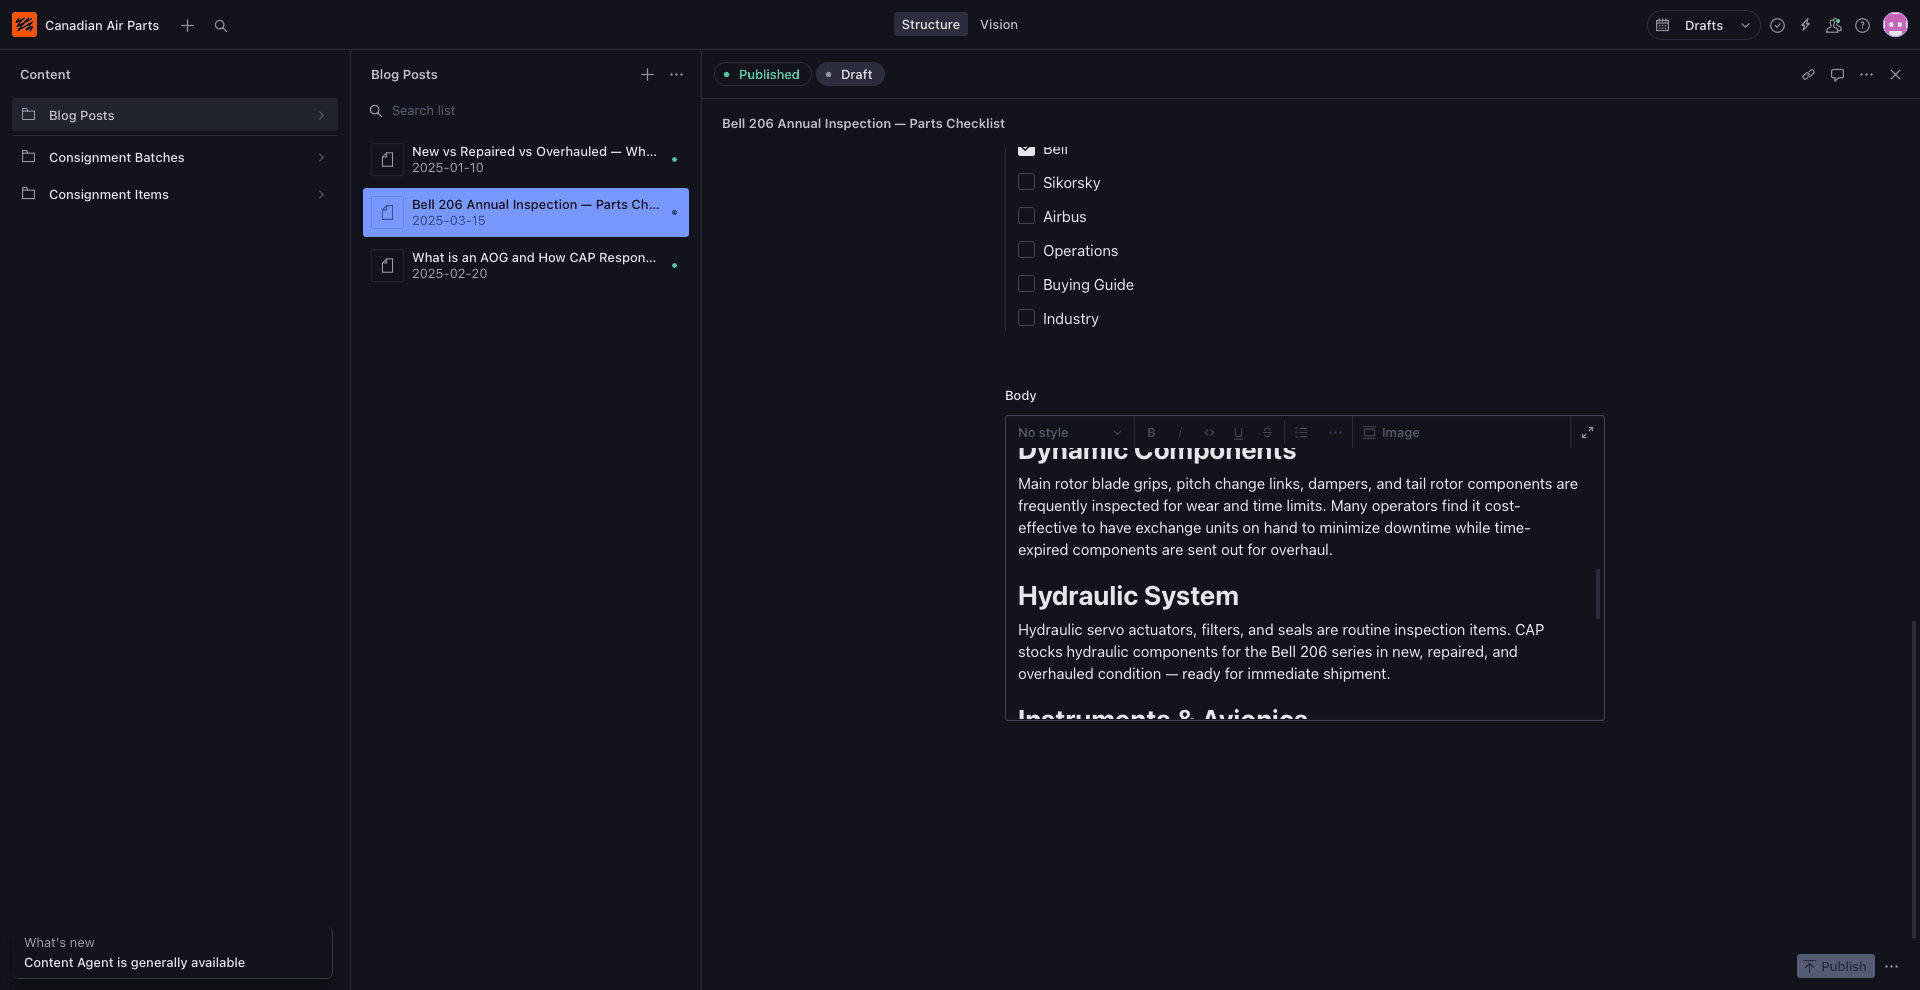Open publish actions ellipsis menu
The width and height of the screenshot is (1920, 990).
[x=1891, y=966]
